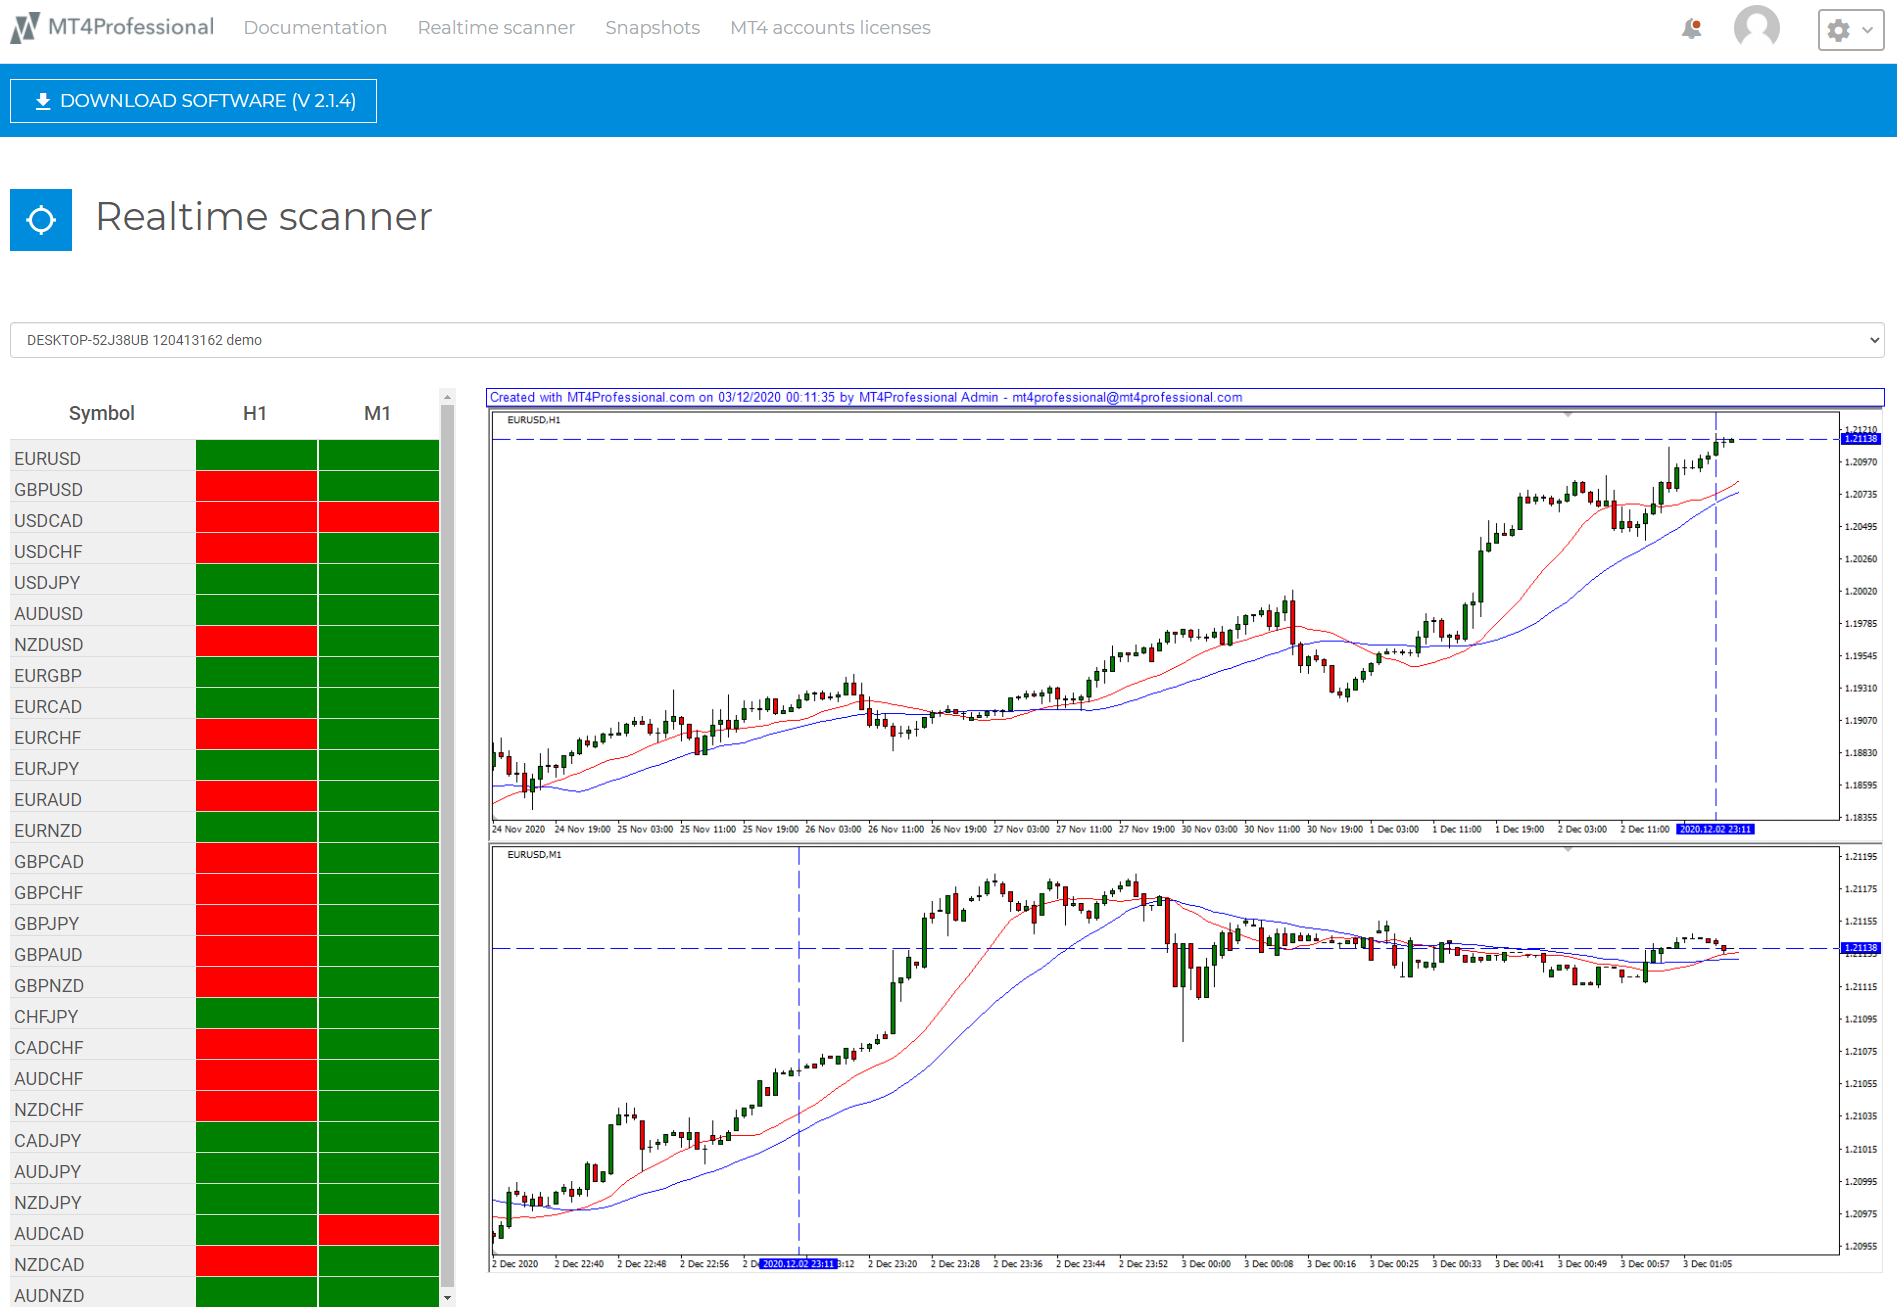Click symbol list scrollbar up arrow
The image size is (1897, 1313).
(x=447, y=397)
